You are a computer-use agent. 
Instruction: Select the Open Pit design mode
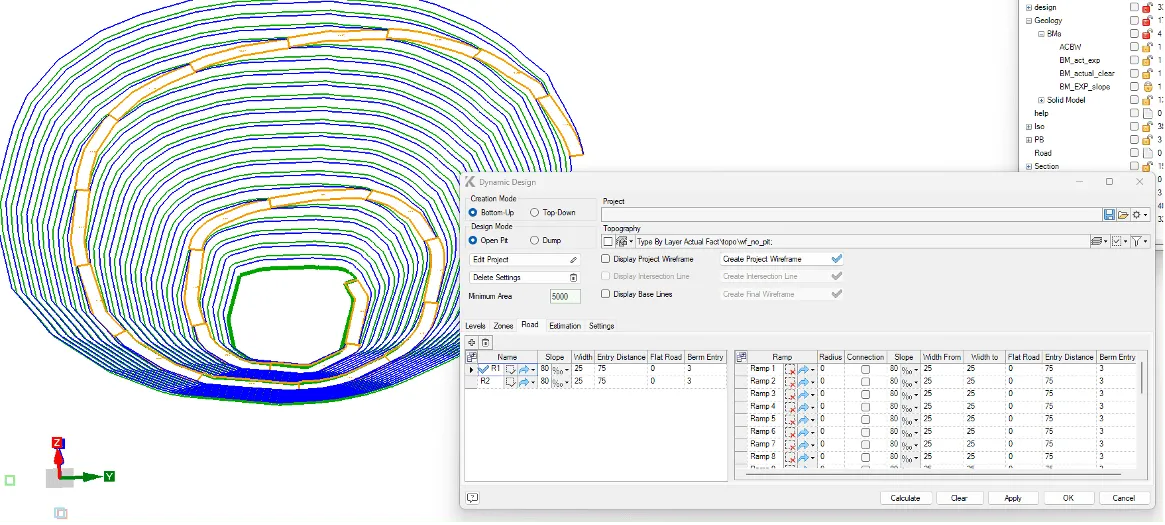473,241
